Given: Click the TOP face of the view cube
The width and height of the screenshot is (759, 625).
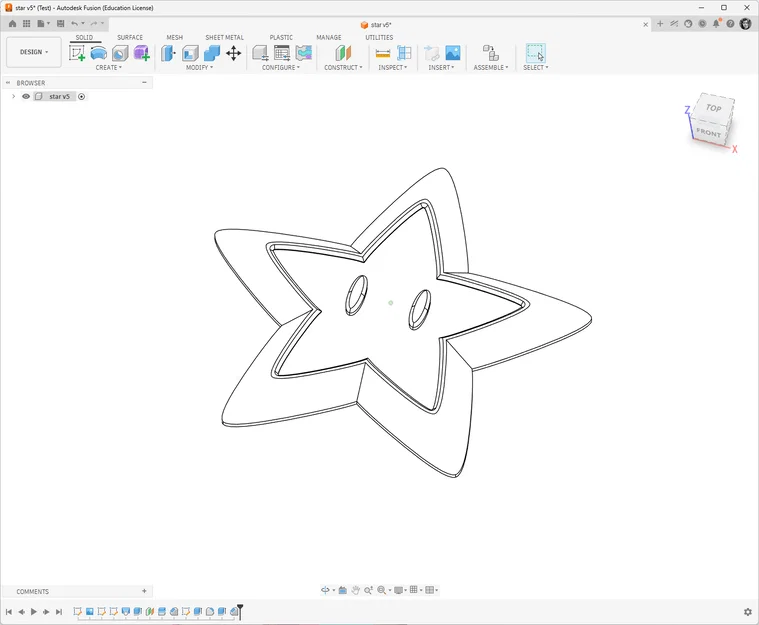Looking at the screenshot, I should click(713, 107).
